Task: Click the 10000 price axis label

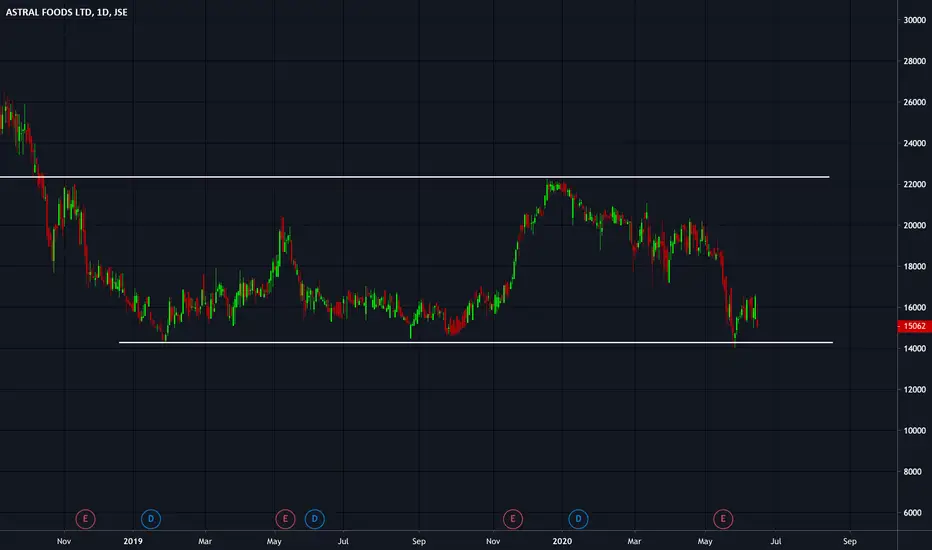Action: [914, 430]
